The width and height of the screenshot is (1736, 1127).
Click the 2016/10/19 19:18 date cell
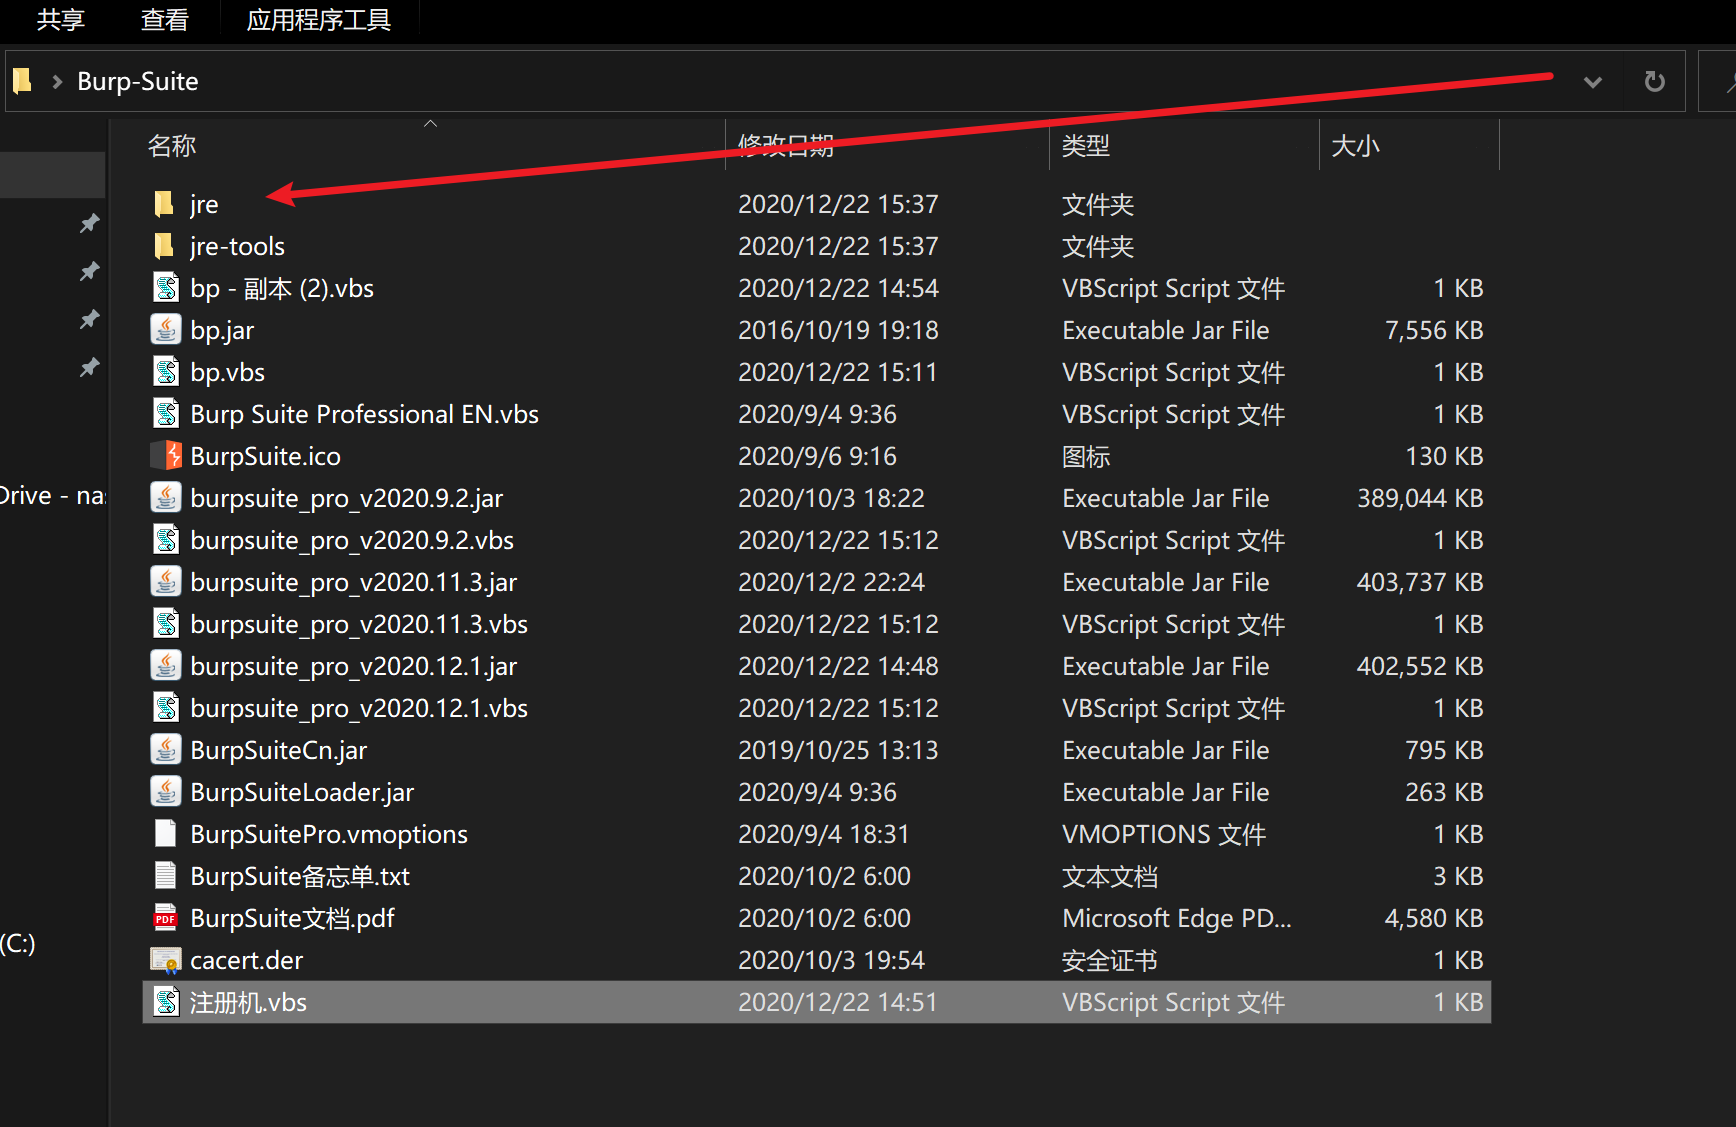[x=838, y=330]
